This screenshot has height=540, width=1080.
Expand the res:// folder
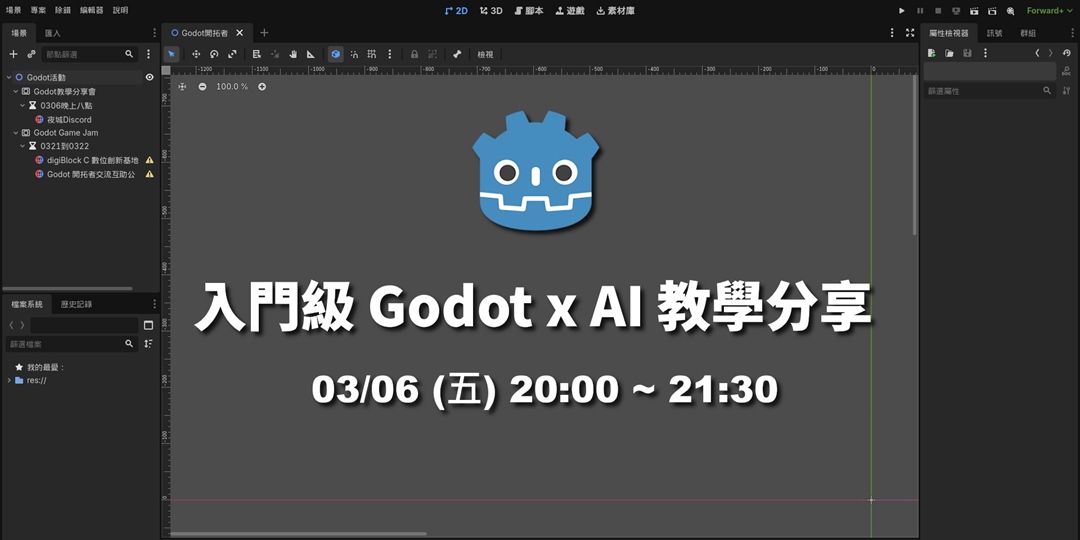[9, 380]
